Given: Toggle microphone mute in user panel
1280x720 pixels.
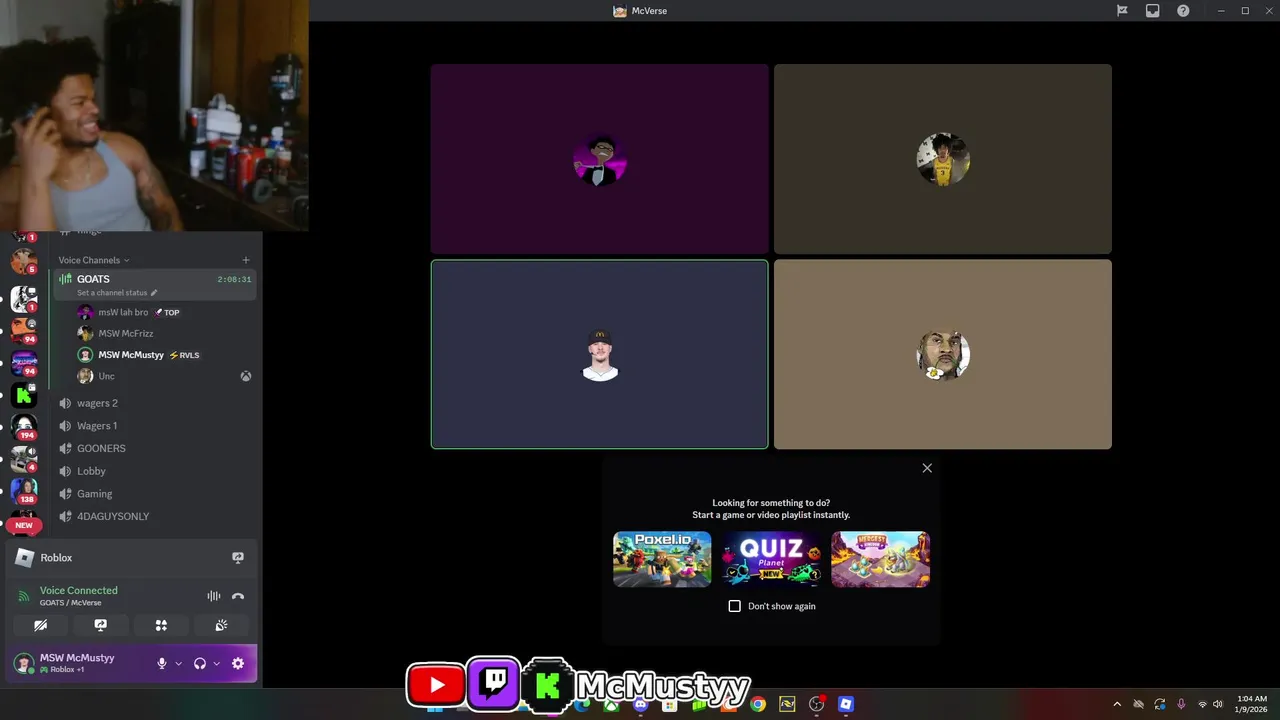Looking at the screenshot, I should 162,663.
